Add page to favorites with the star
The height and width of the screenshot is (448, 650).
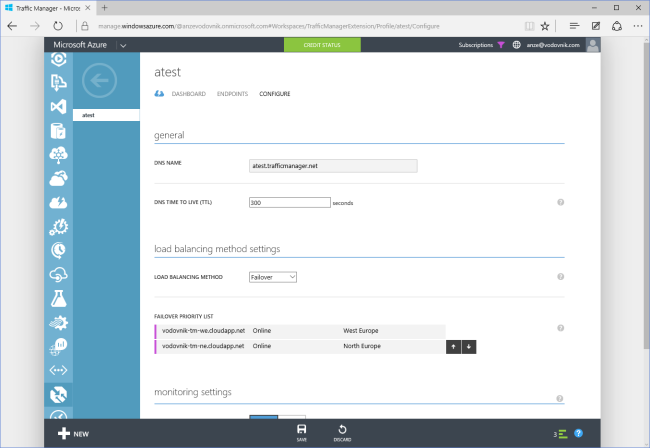(x=545, y=26)
